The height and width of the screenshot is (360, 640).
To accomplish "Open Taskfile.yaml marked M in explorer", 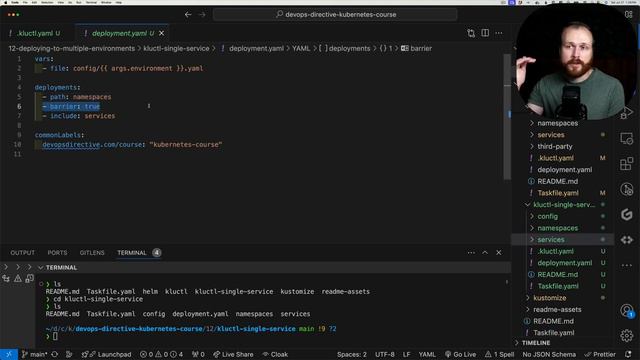I will pos(558,193).
